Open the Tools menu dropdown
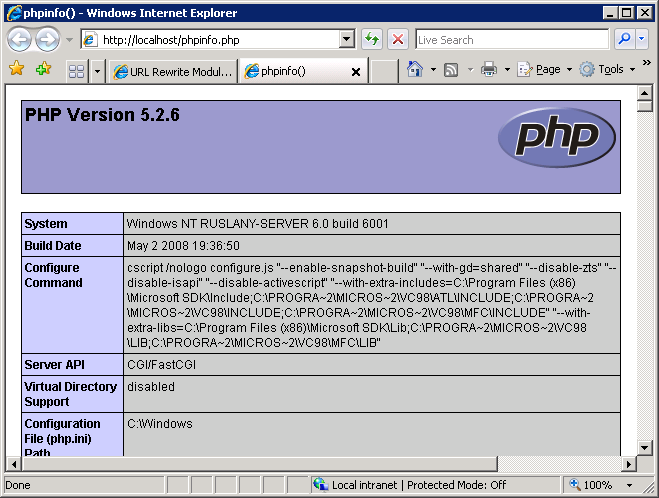The width and height of the screenshot is (659, 498). [609, 70]
